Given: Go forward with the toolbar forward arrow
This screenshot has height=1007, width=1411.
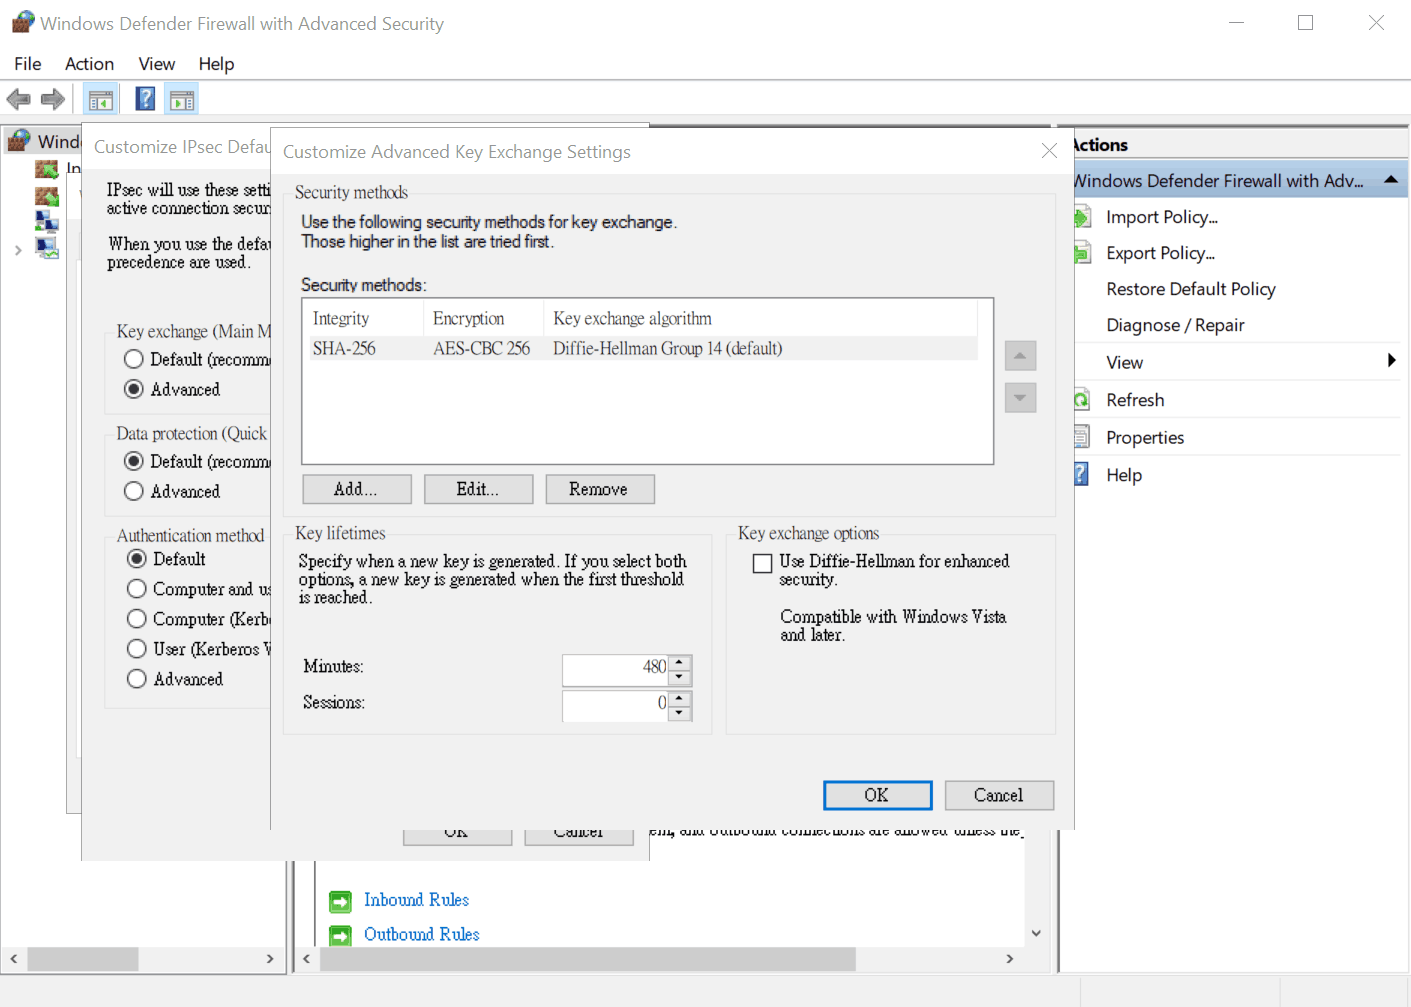Looking at the screenshot, I should click(x=53, y=99).
